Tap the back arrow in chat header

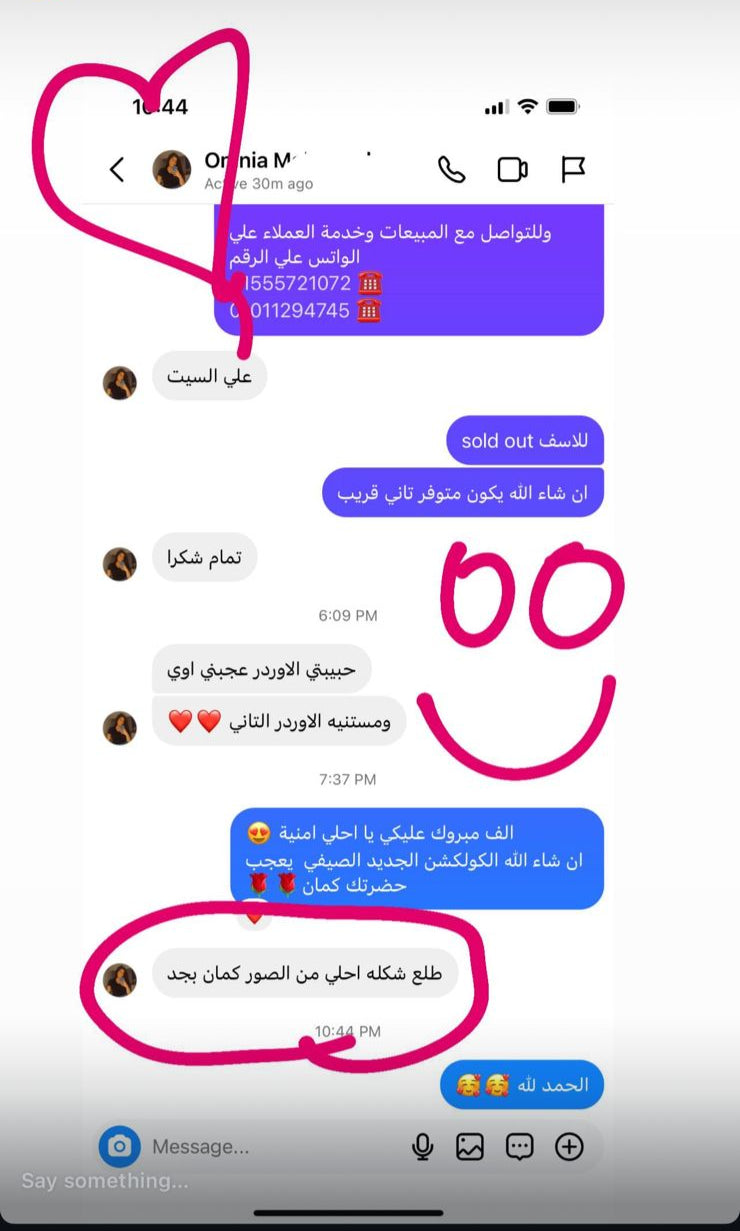(x=117, y=170)
